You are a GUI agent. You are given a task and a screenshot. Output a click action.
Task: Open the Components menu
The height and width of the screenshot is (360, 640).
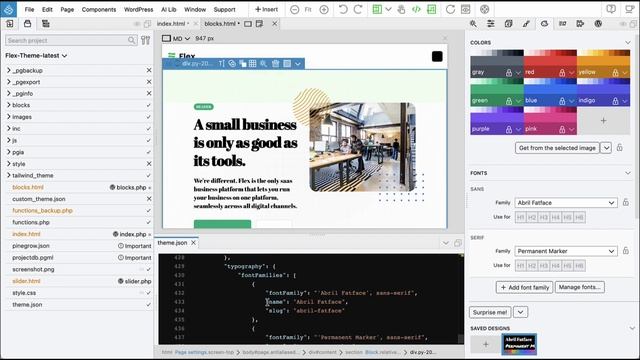99,9
